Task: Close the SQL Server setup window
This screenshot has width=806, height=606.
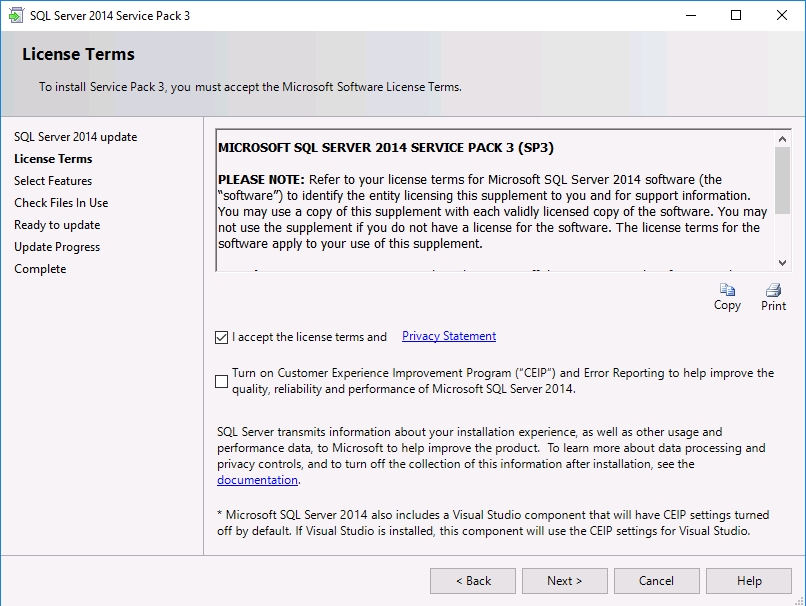Action: tap(781, 15)
